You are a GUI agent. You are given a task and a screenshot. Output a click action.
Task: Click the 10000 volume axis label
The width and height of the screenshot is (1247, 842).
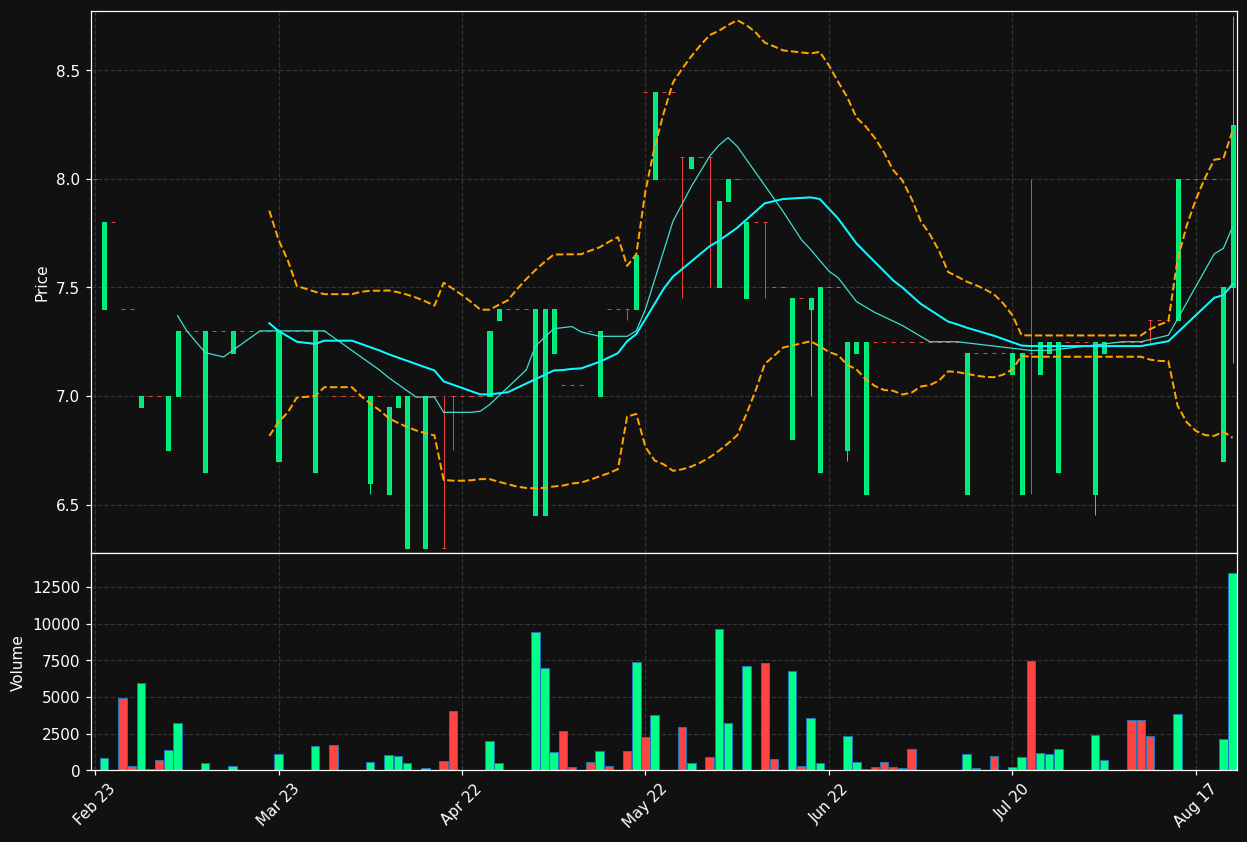[x=58, y=624]
